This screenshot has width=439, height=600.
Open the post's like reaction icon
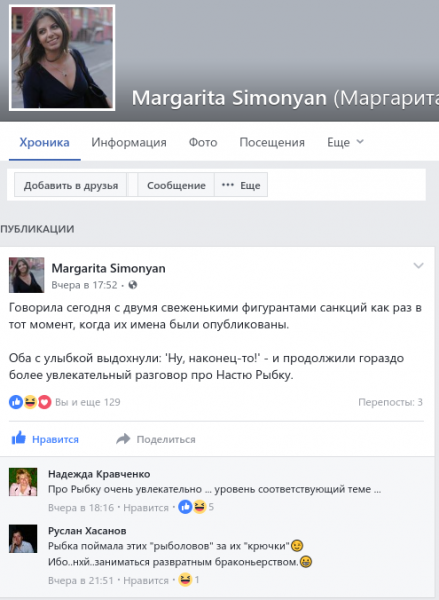[16, 402]
